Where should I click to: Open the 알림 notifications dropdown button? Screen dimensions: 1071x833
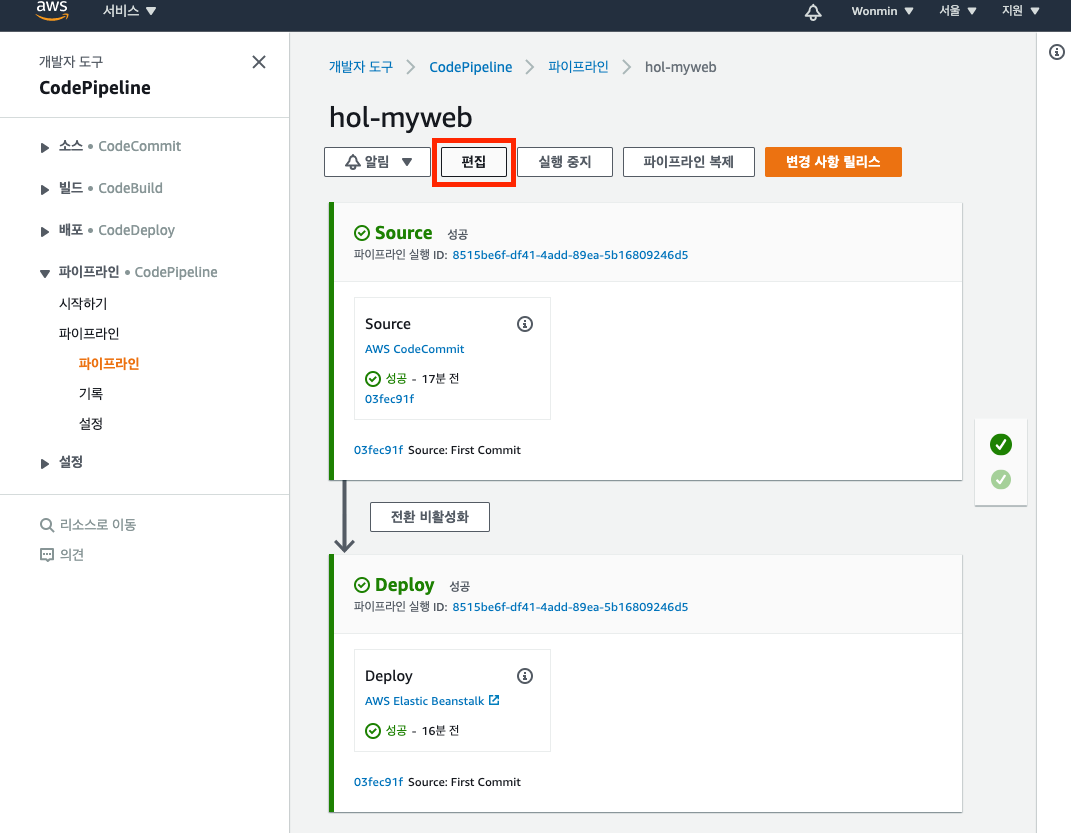pyautogui.click(x=377, y=162)
